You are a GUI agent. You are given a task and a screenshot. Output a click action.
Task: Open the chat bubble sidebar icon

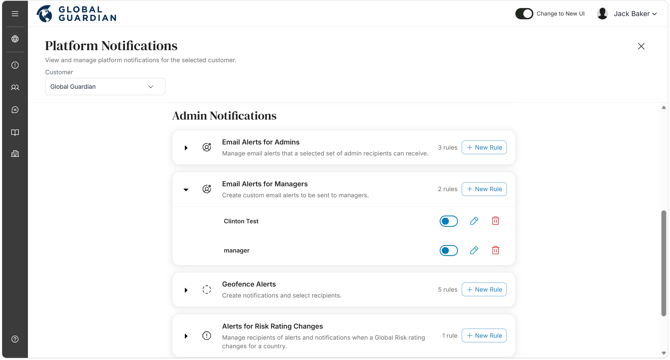[x=15, y=110]
